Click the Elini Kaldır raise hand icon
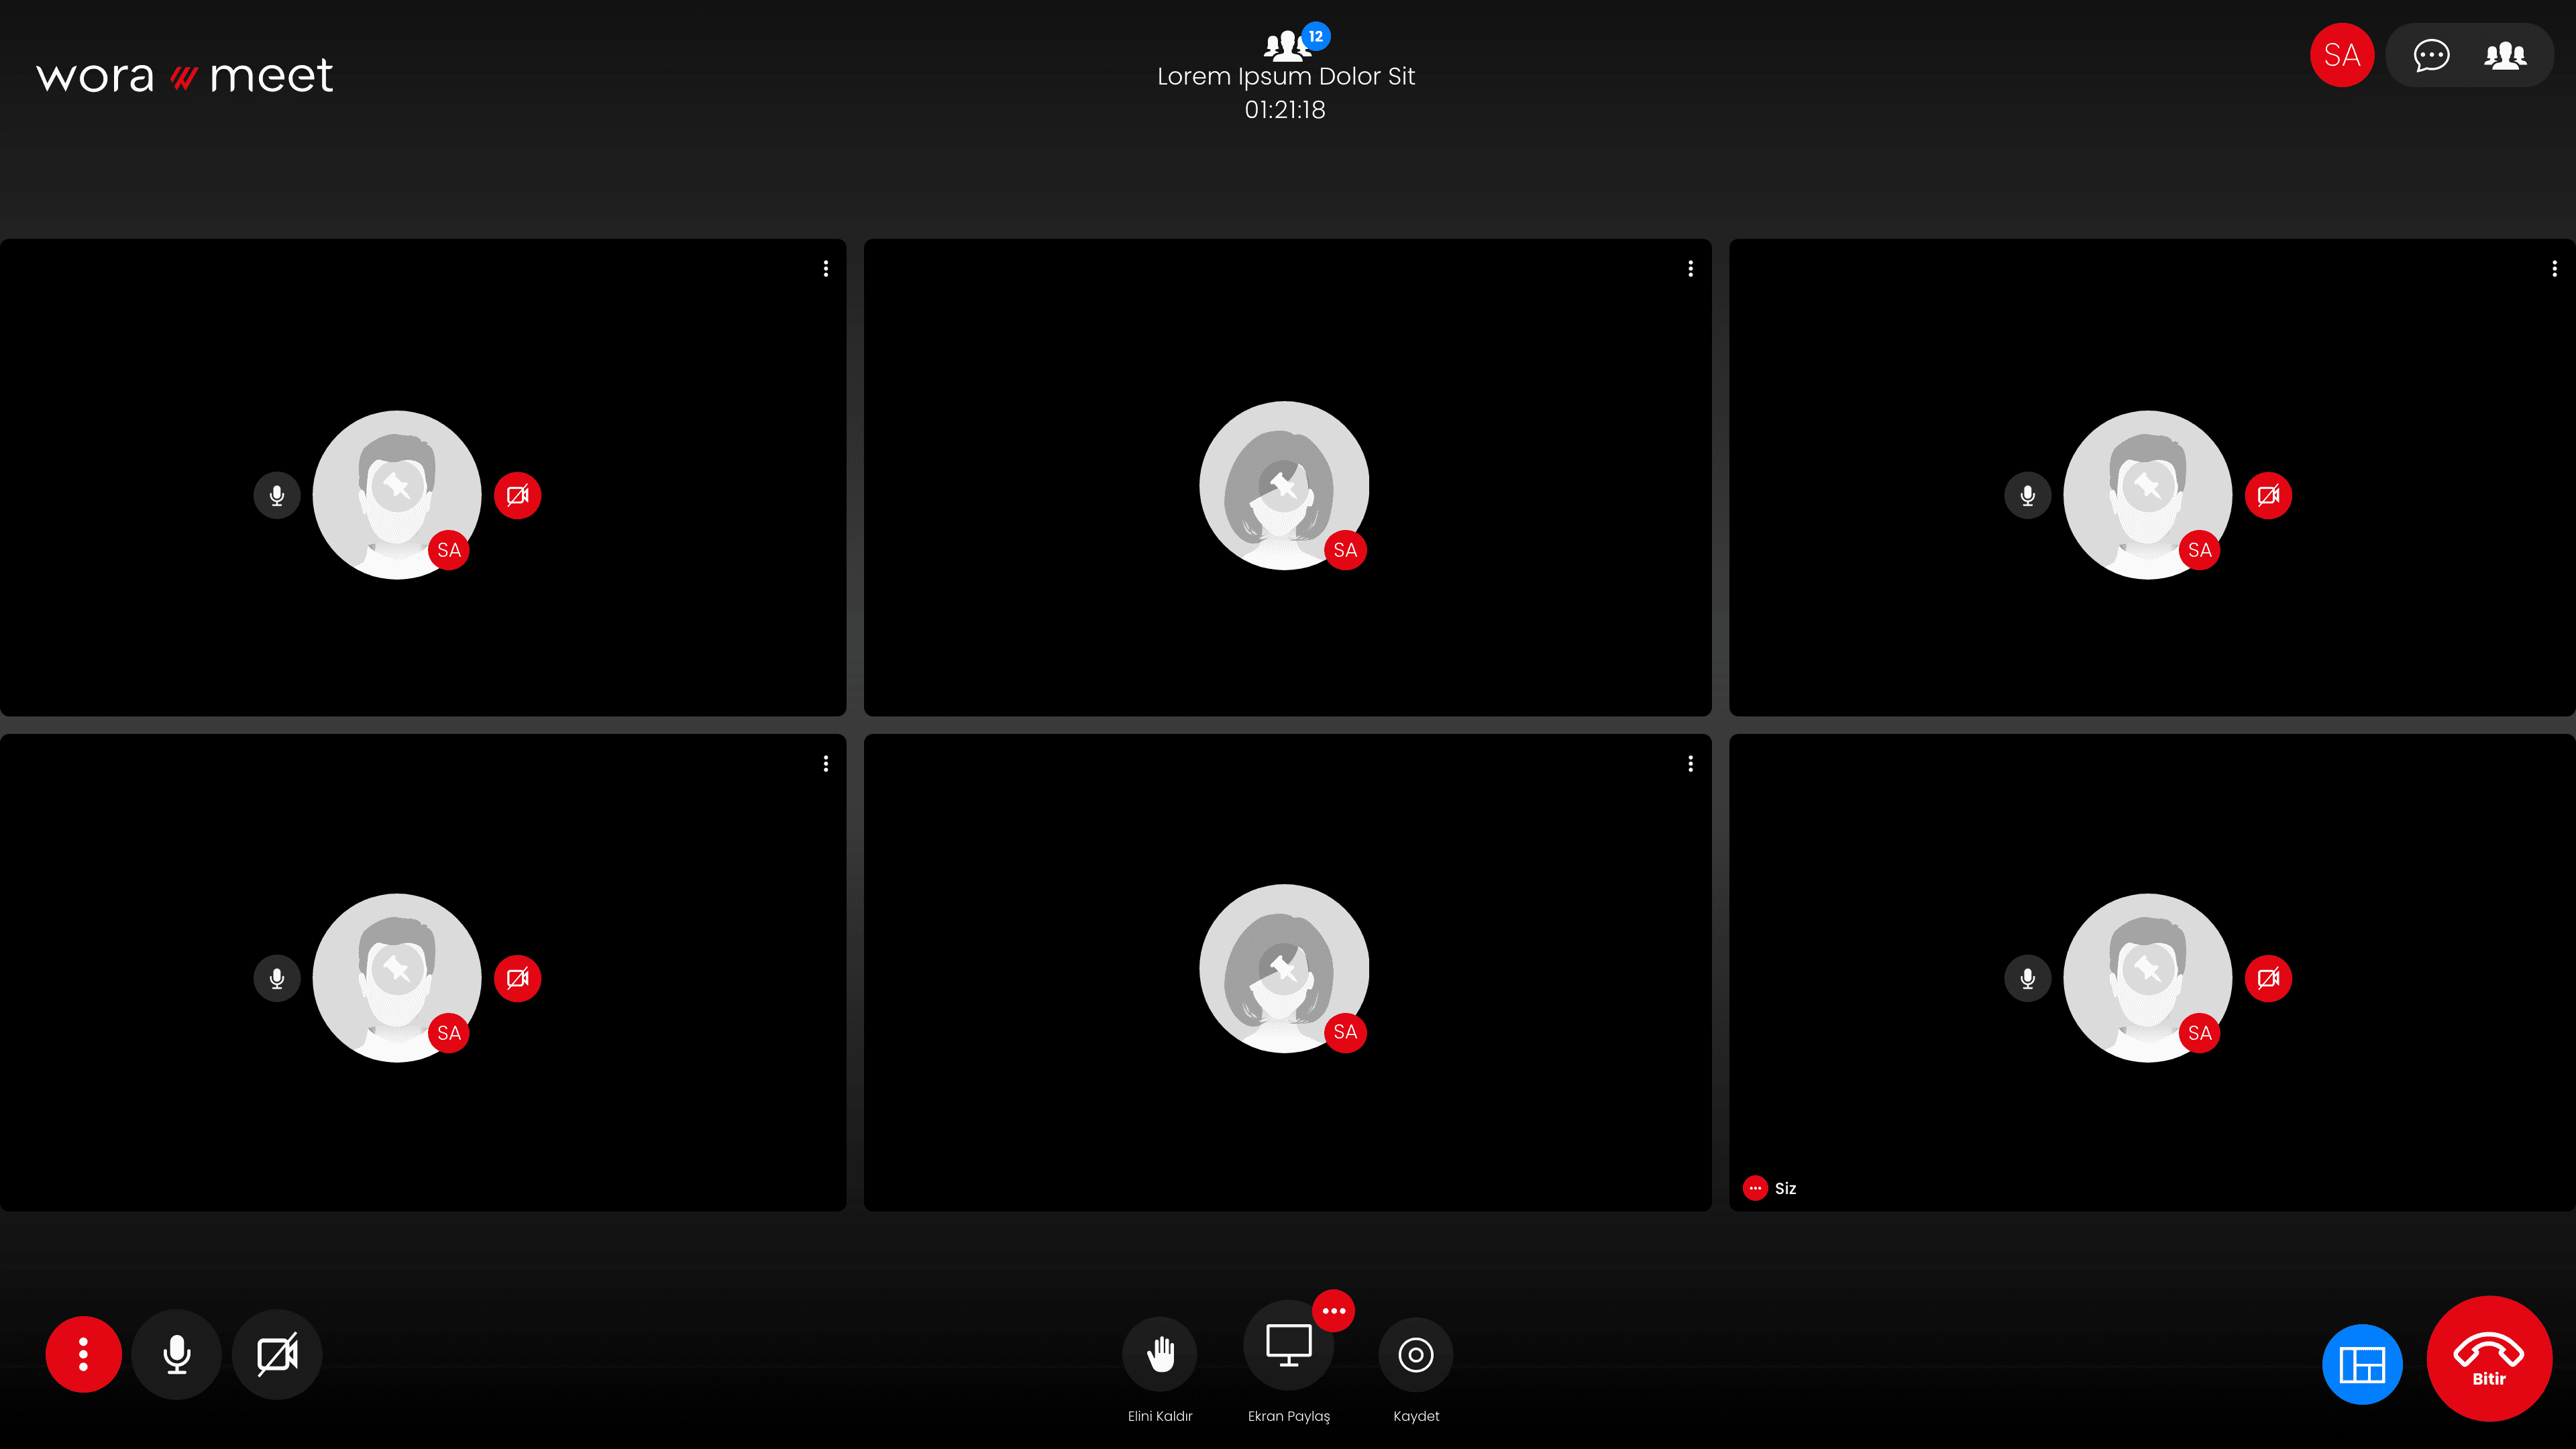2576x1449 pixels. (1160, 1354)
